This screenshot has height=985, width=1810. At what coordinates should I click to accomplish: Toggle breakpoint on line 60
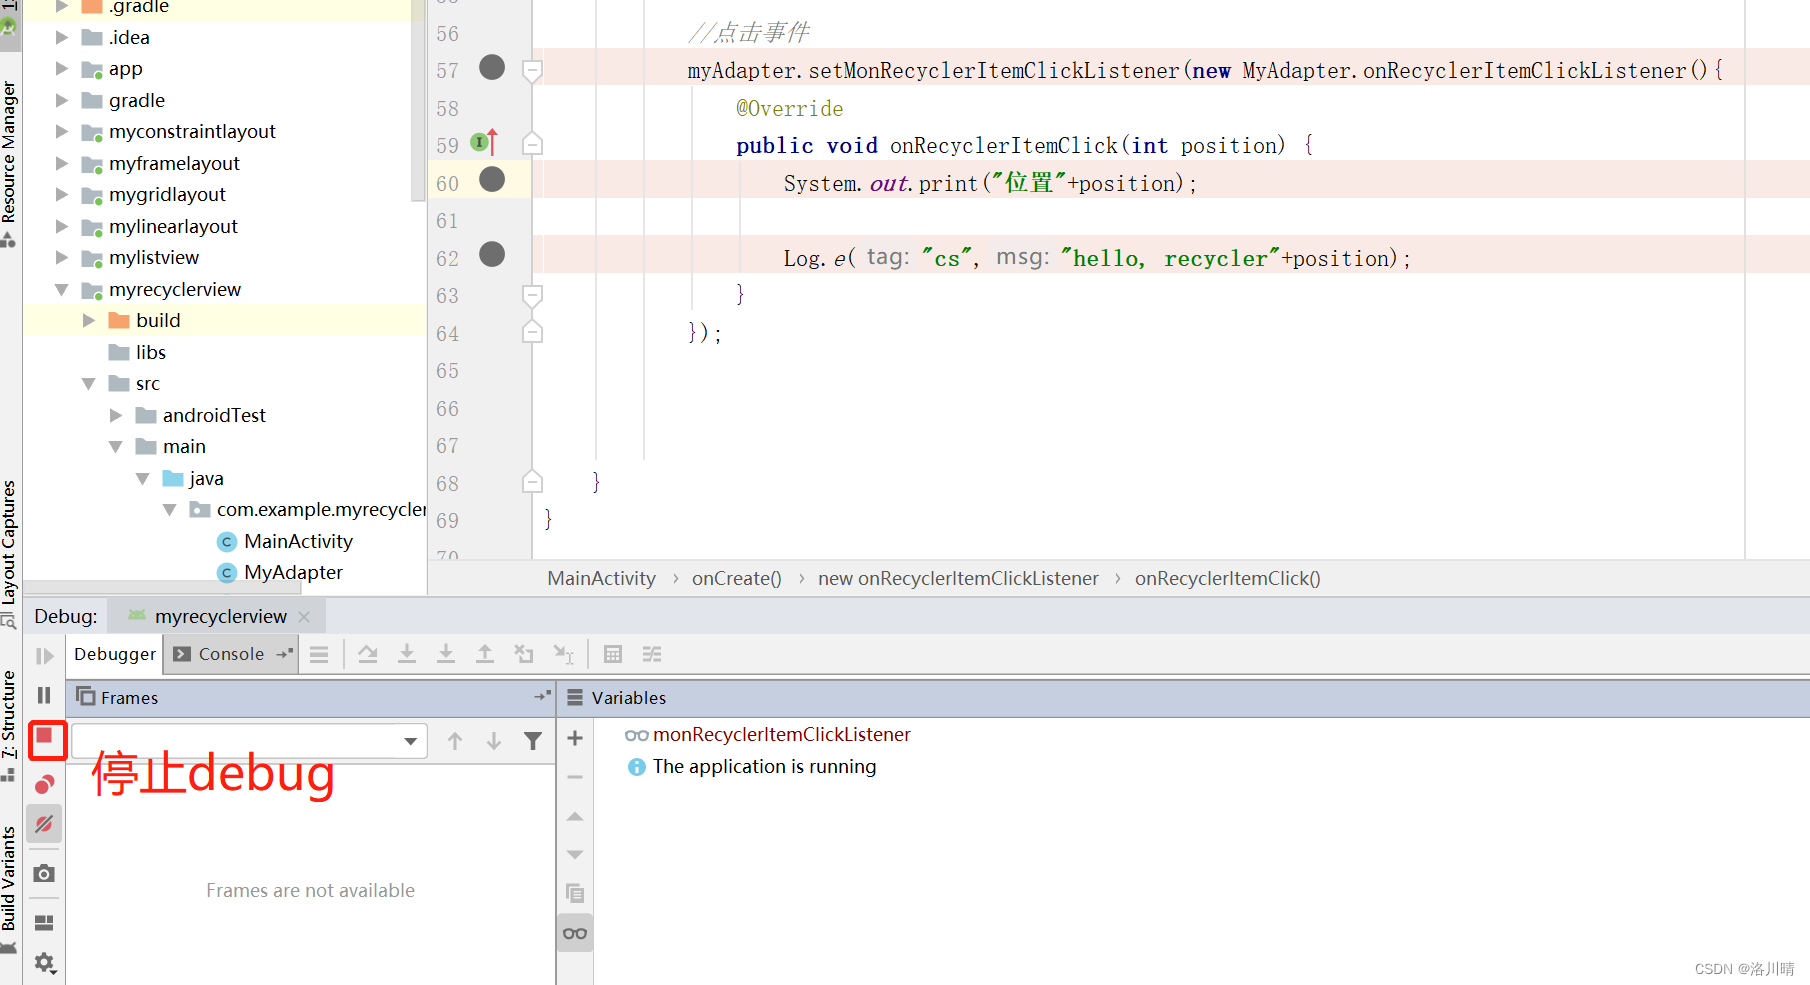[492, 179]
